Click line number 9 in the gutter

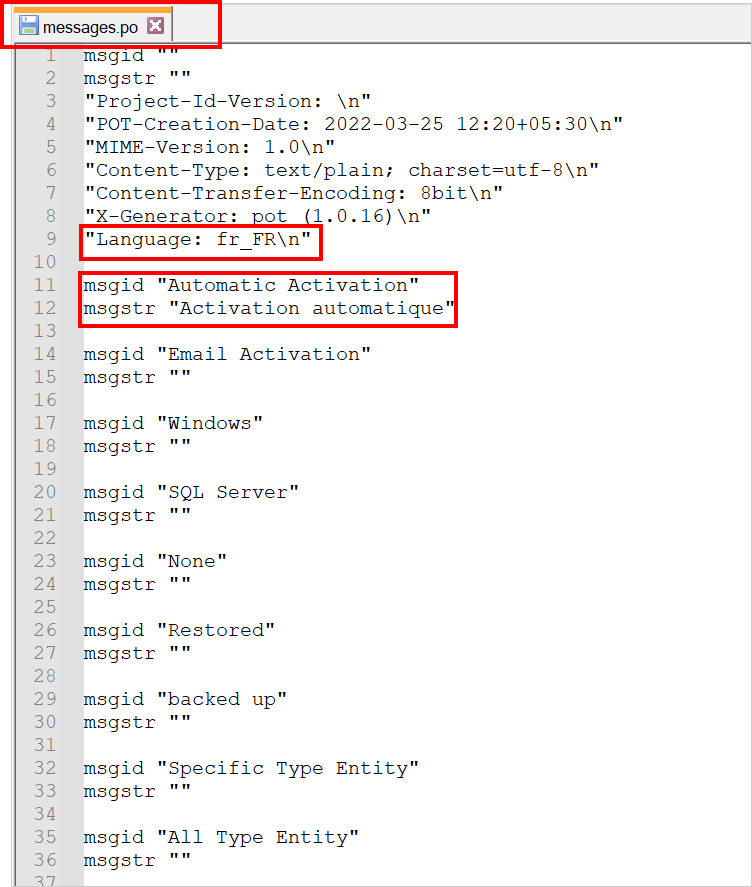(51, 239)
